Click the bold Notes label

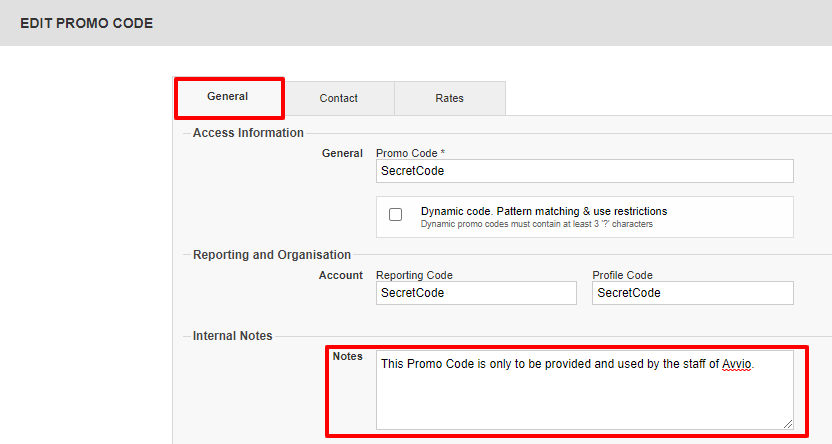(348, 356)
